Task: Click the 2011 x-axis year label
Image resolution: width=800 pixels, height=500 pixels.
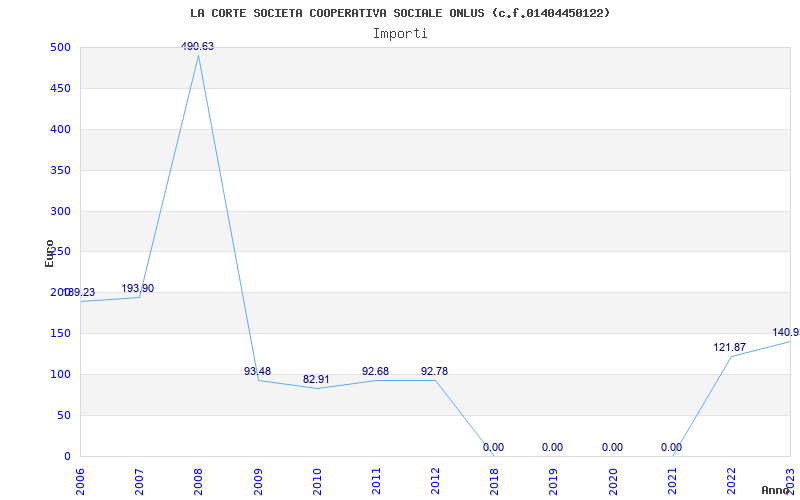Action: point(376,481)
